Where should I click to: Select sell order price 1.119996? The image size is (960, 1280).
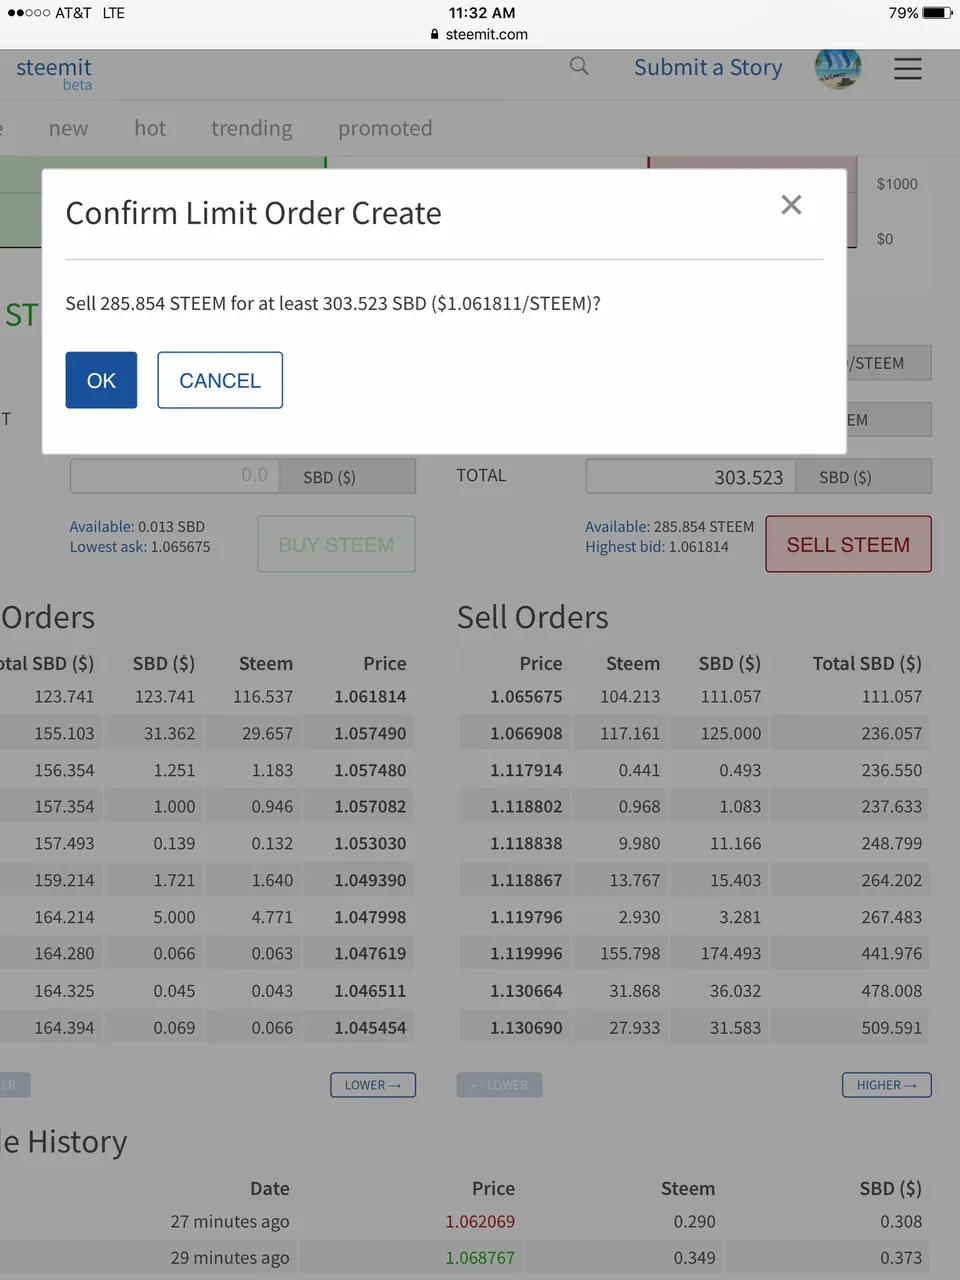coord(526,953)
